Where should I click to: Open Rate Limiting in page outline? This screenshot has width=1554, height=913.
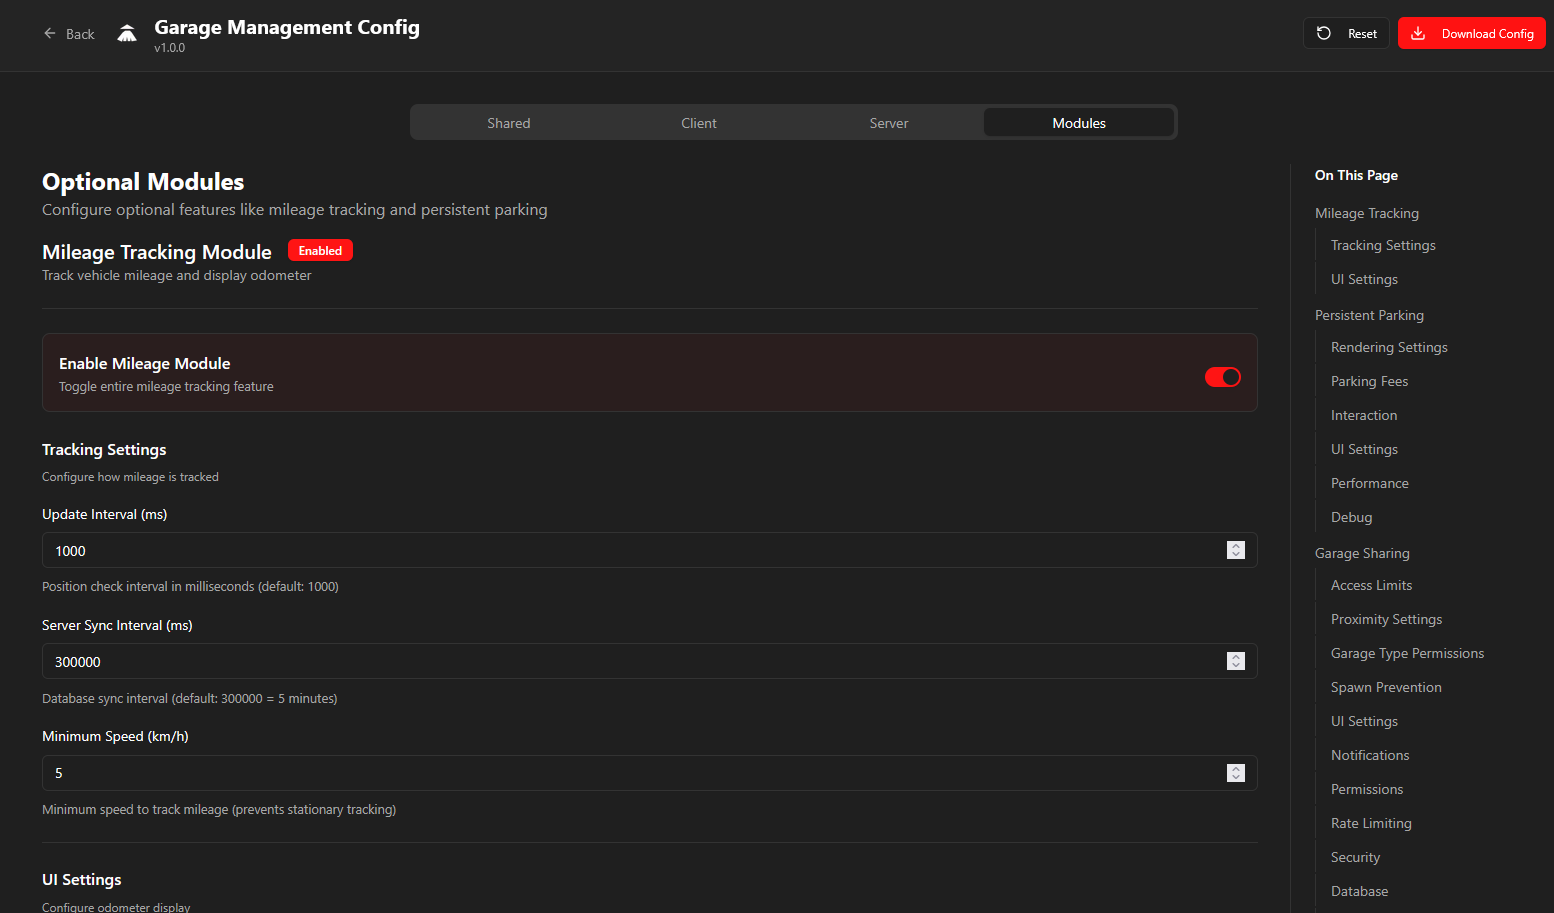[1371, 823]
